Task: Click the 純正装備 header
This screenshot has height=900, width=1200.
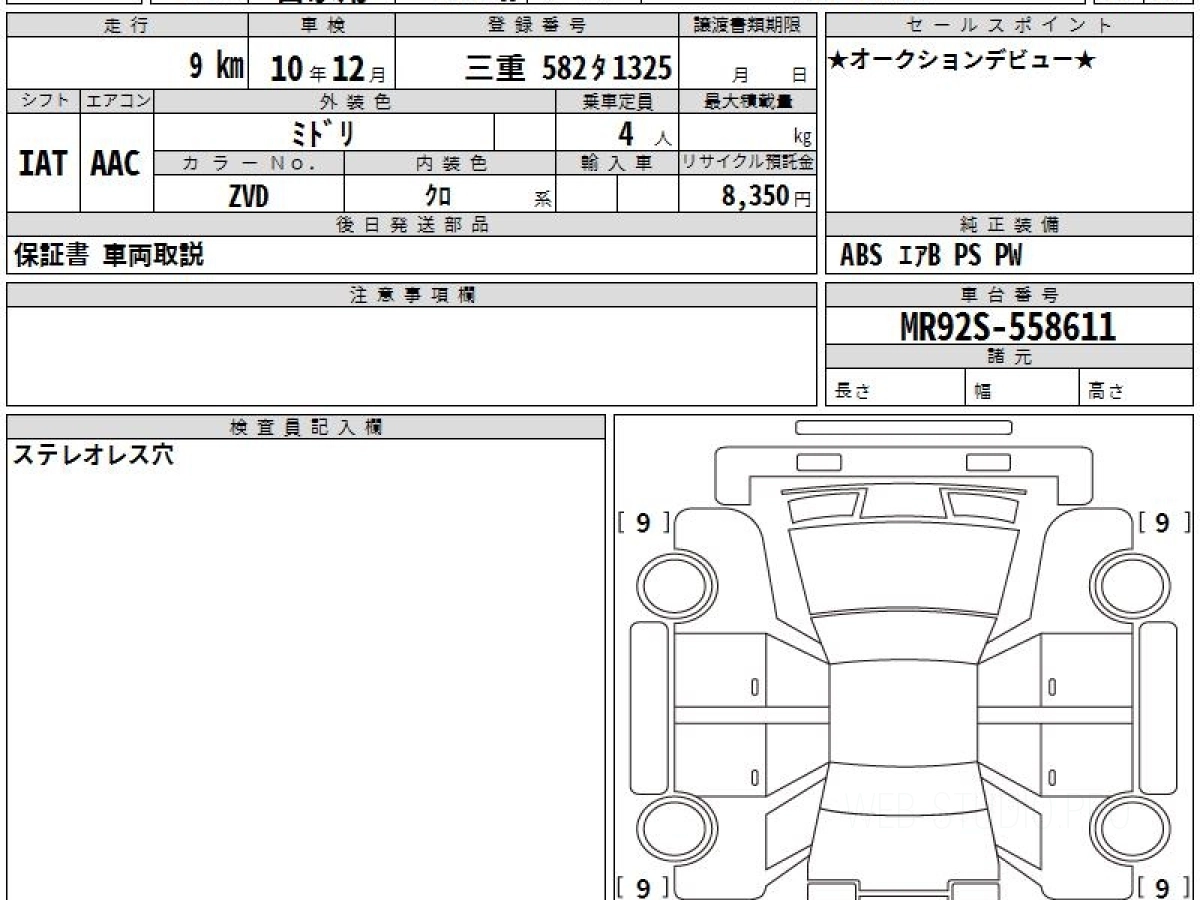Action: point(1009,225)
